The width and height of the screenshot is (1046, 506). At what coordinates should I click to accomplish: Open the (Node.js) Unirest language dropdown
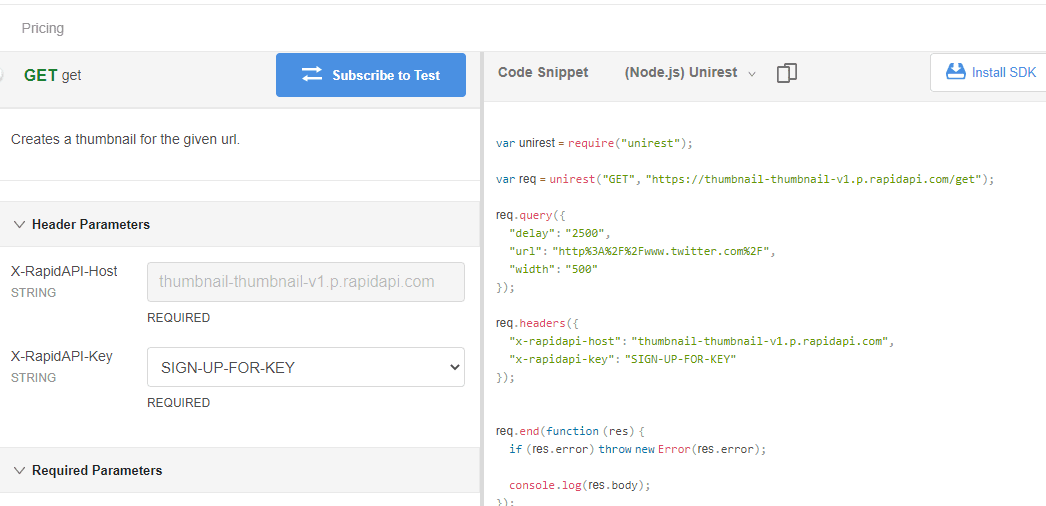690,73
